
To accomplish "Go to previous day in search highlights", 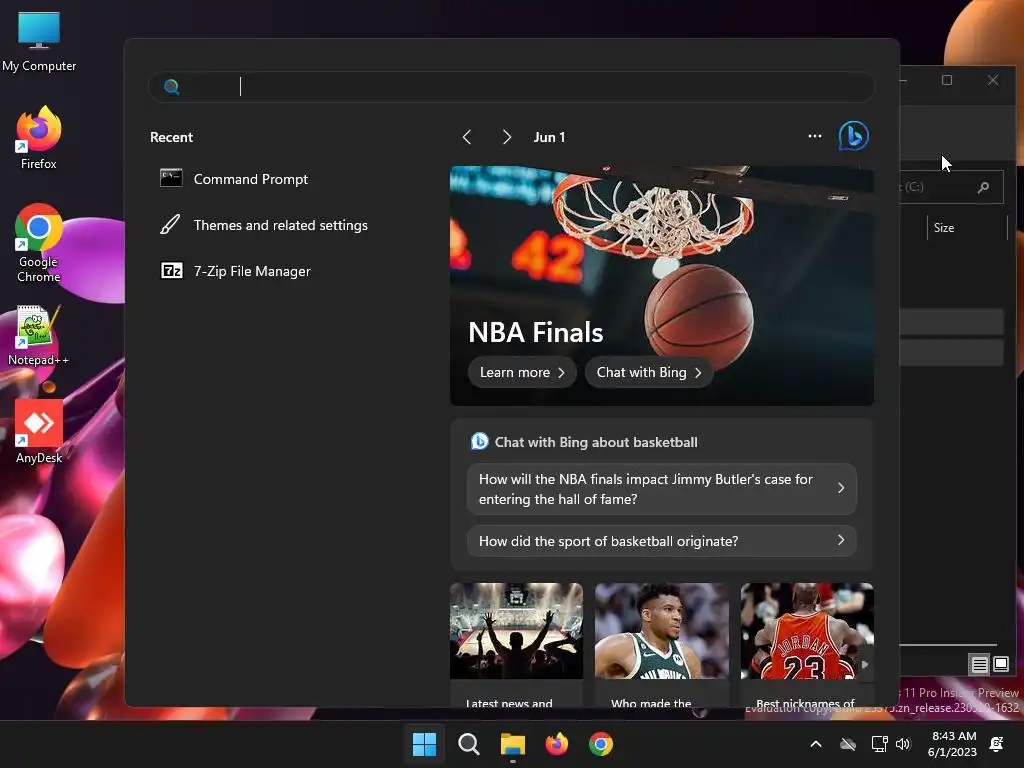I will pos(467,137).
